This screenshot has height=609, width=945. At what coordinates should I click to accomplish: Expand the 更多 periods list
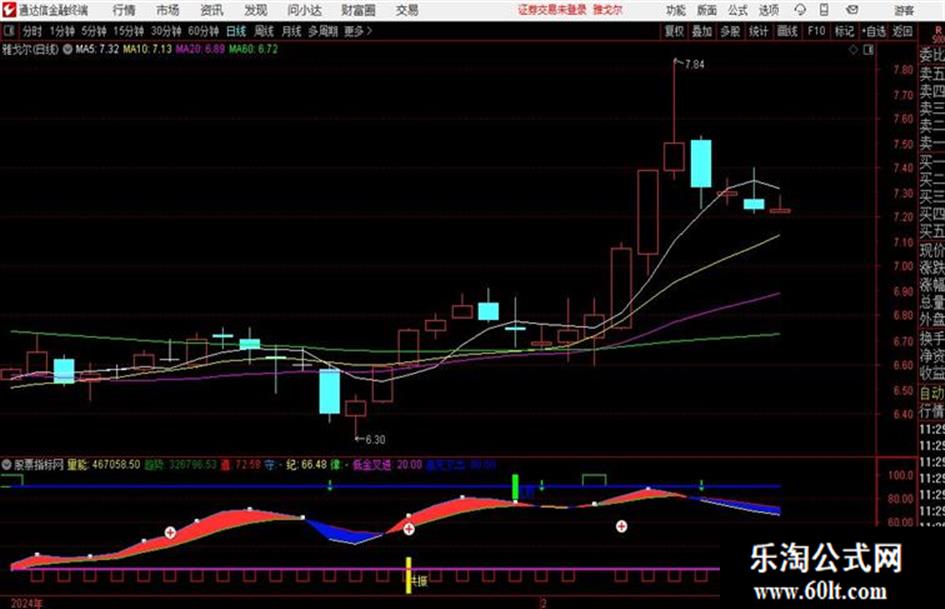point(358,31)
